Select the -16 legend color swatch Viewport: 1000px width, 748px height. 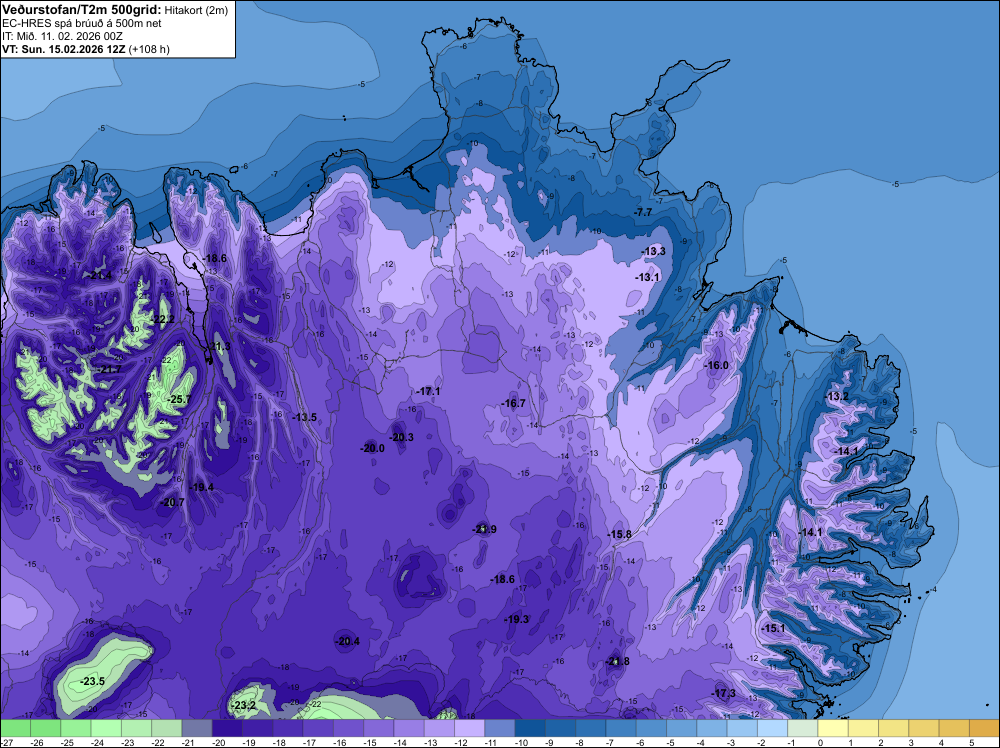tap(348, 728)
